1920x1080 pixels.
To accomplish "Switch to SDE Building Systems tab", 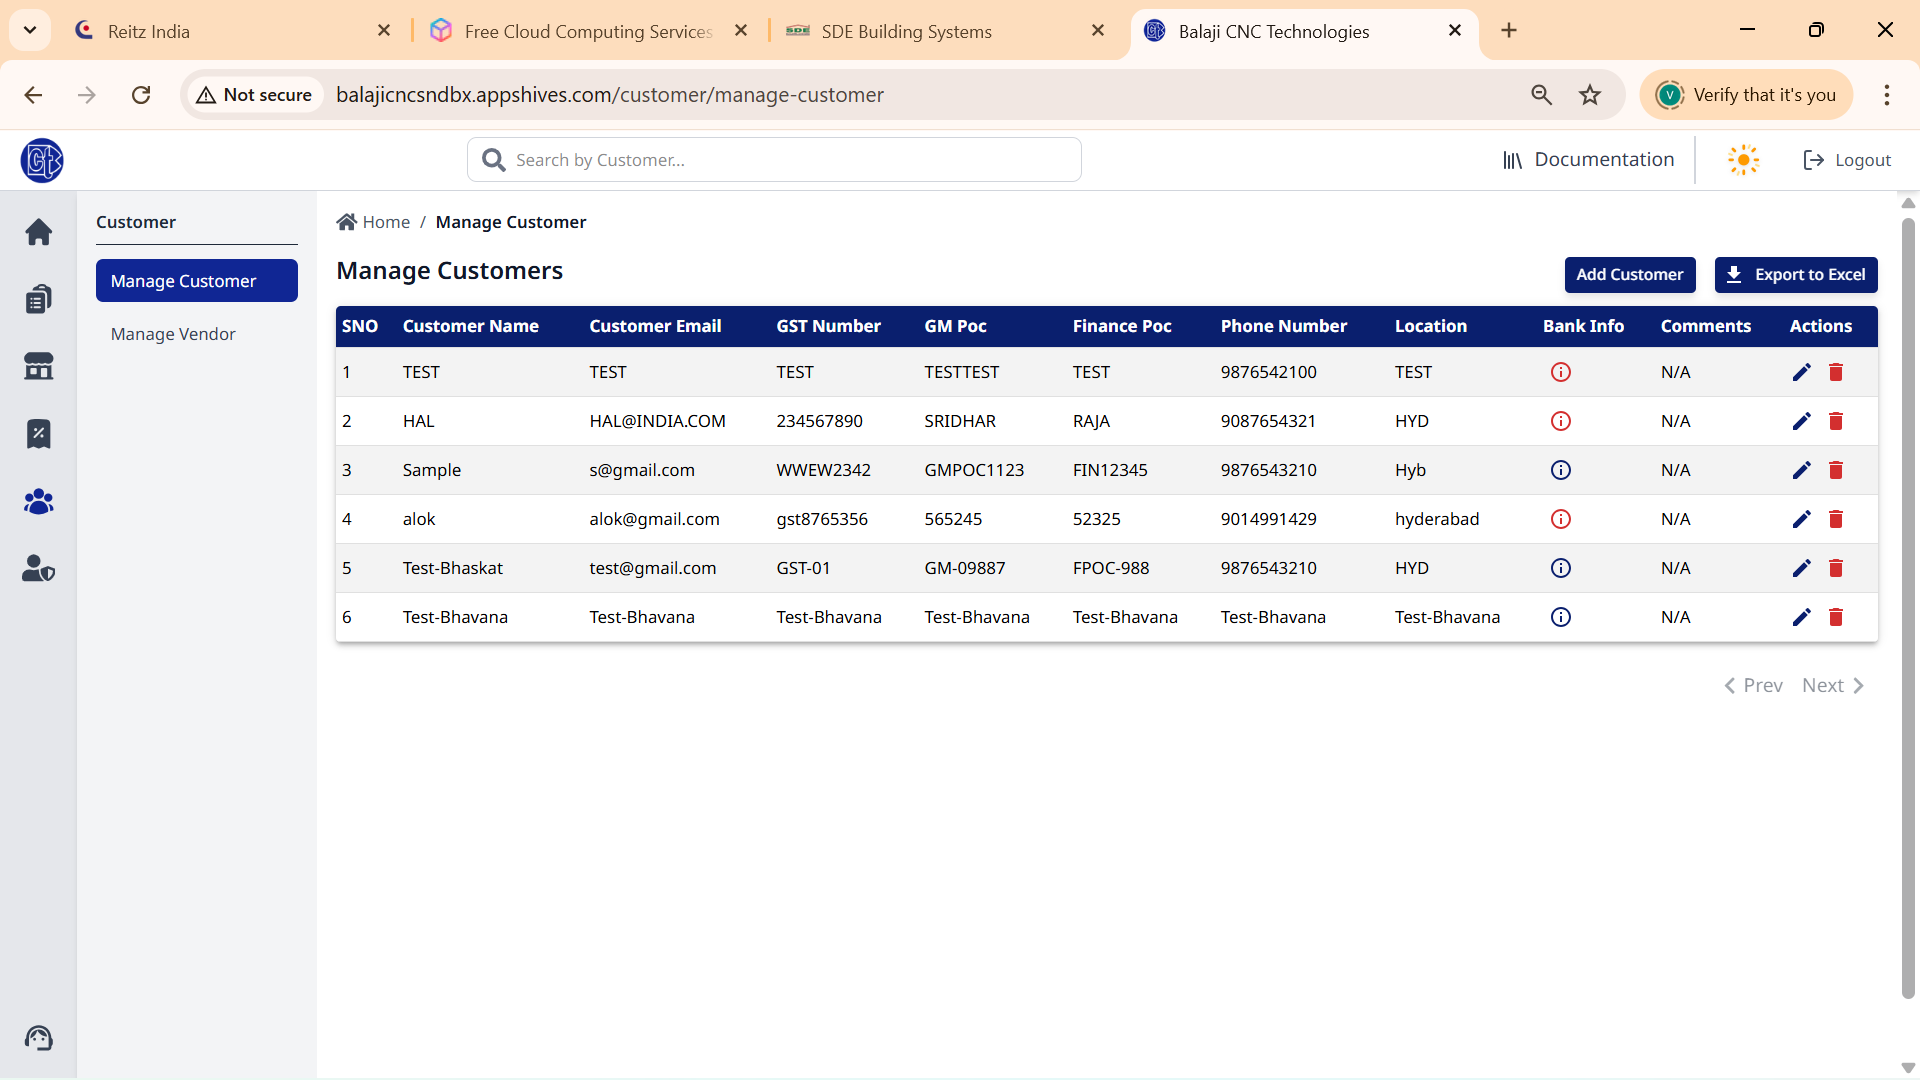I will tap(906, 31).
